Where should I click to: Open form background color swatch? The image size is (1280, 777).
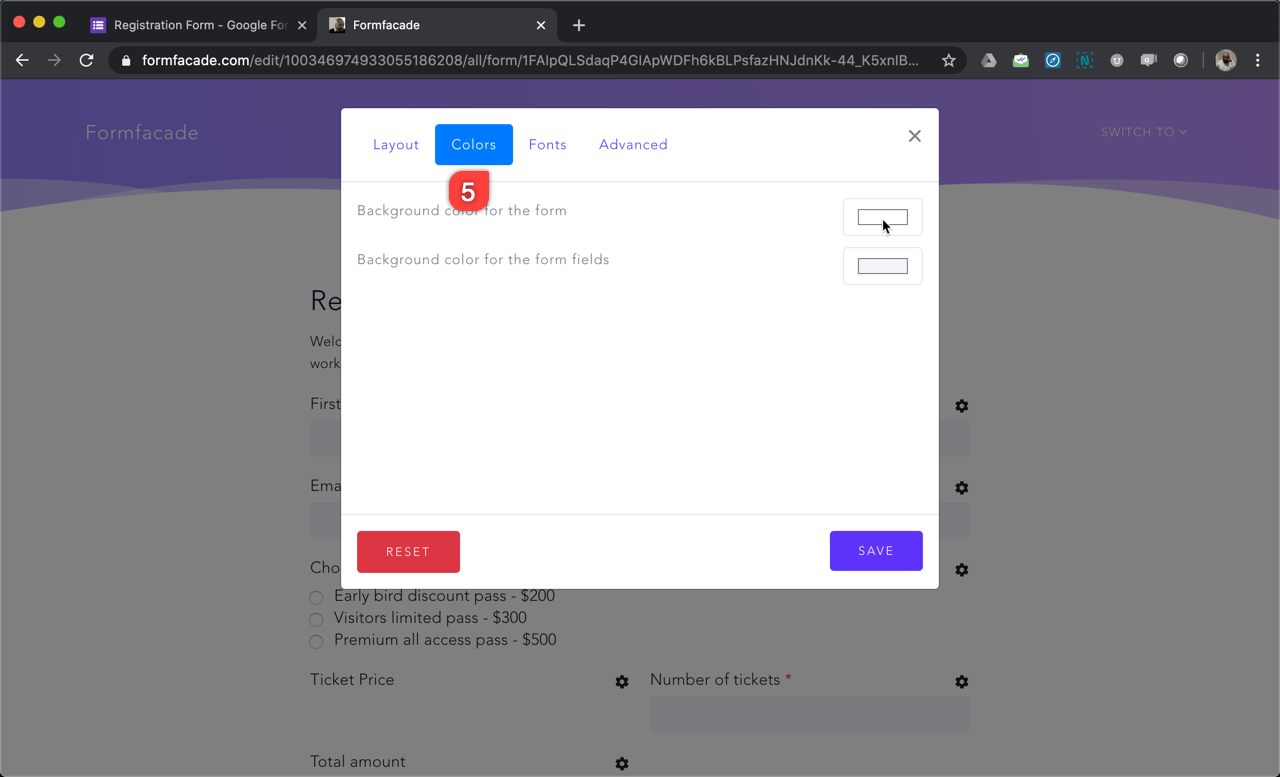[x=882, y=217]
